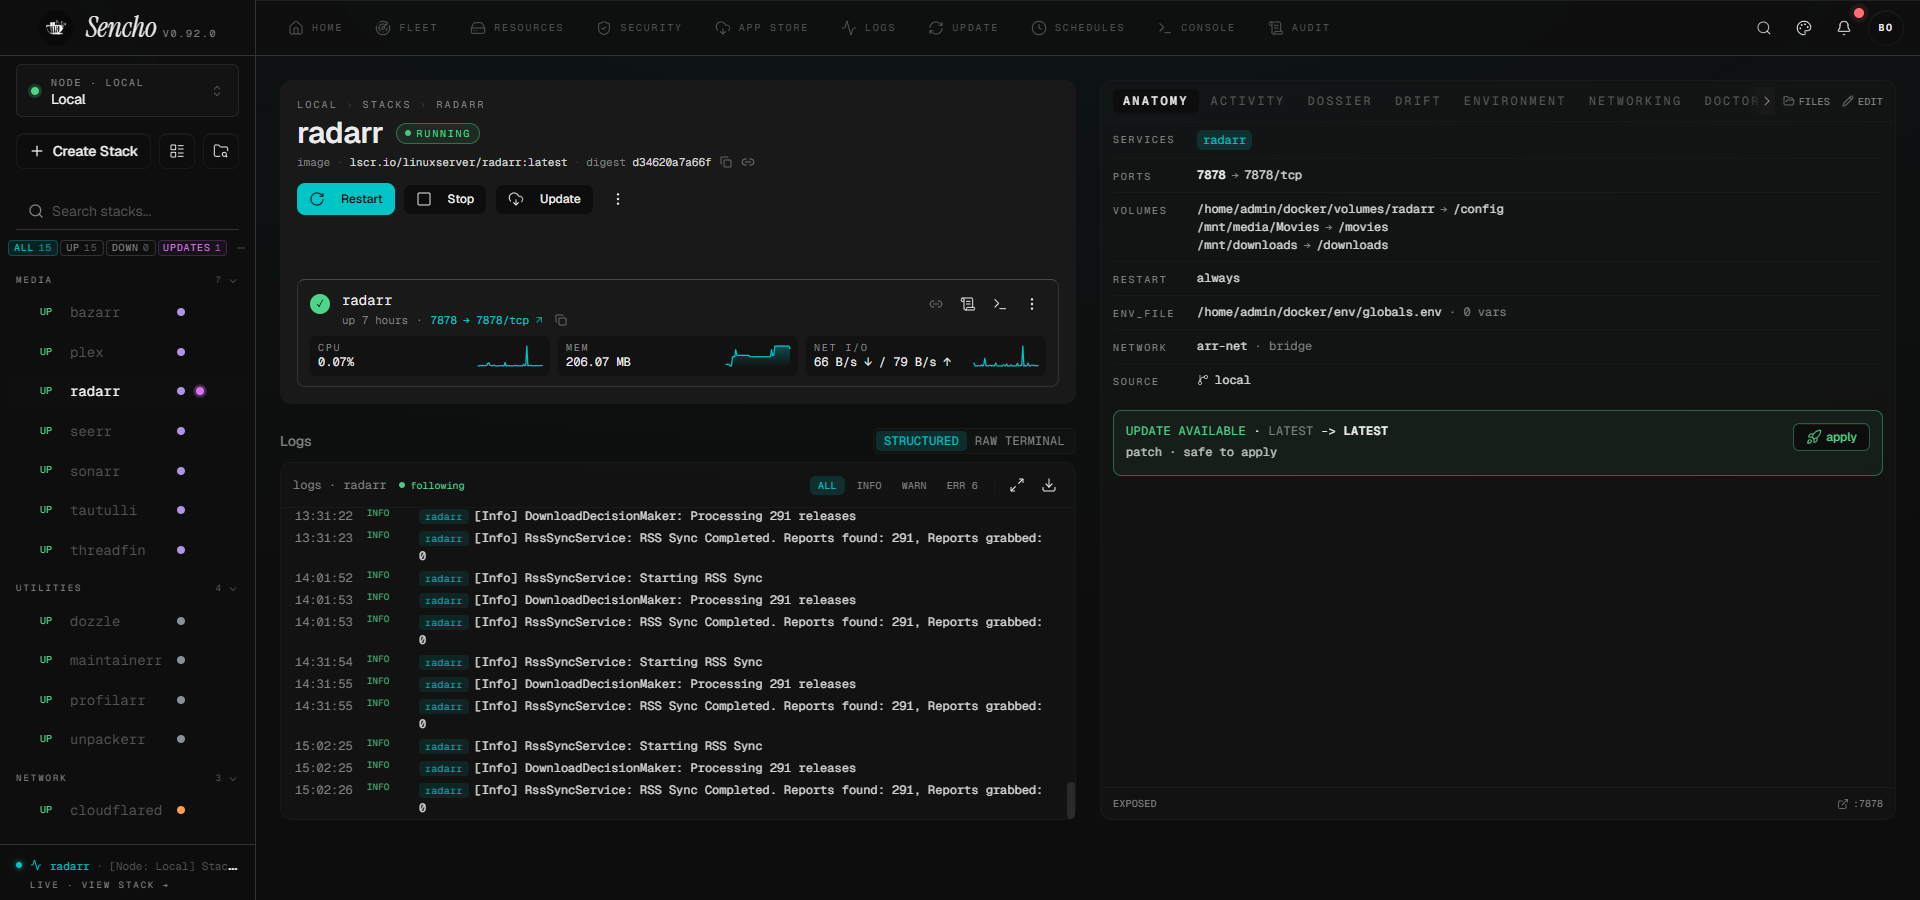Filter logs to ALL levels
Image resolution: width=1920 pixels, height=900 pixels.
coord(827,486)
